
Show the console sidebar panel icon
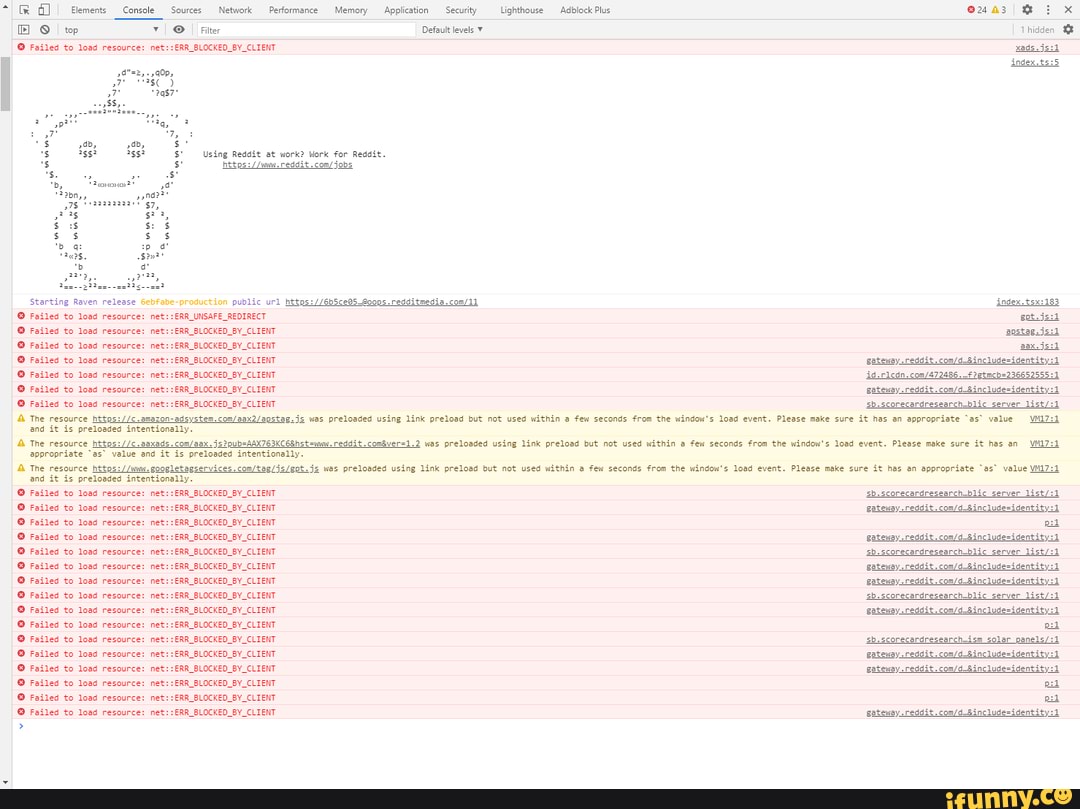click(24, 30)
